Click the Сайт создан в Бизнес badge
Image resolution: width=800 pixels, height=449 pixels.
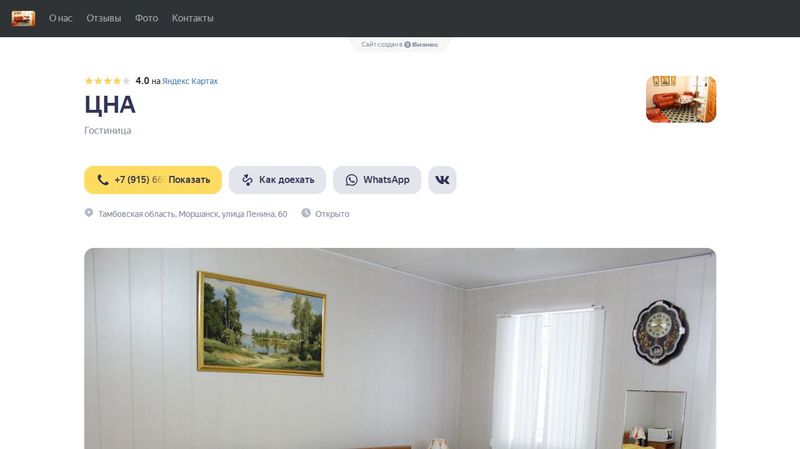(x=399, y=44)
